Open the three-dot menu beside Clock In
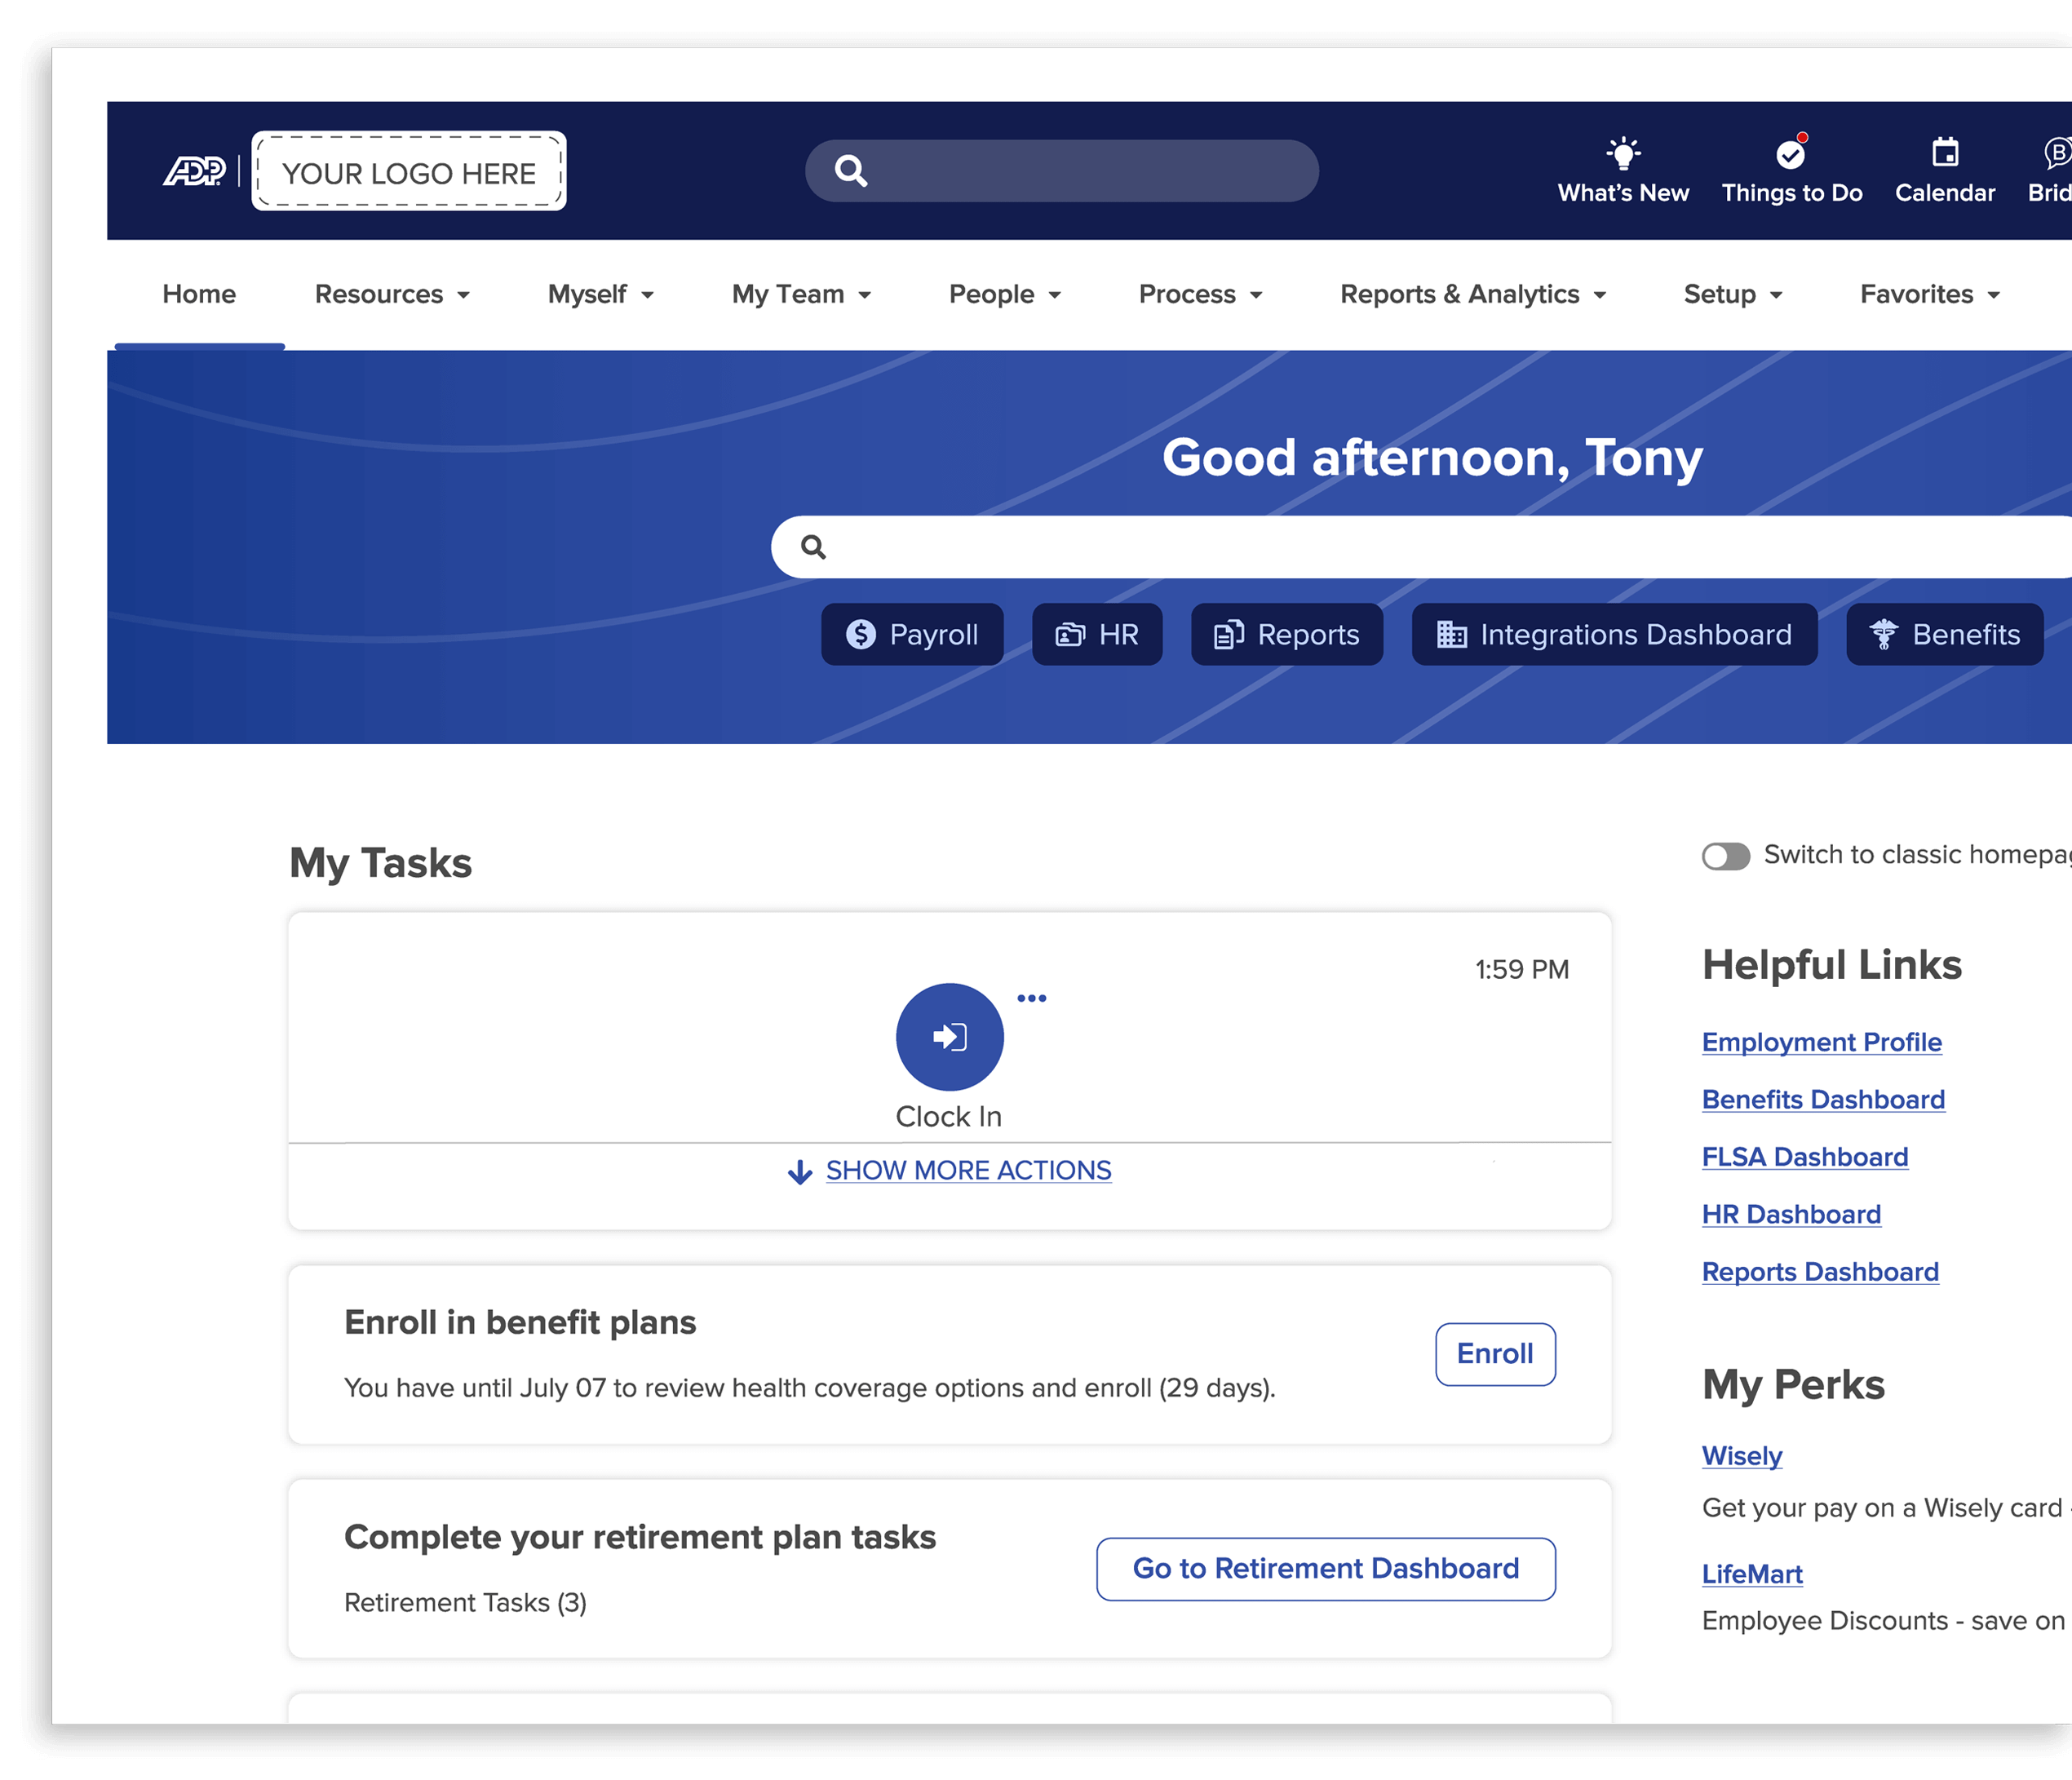 (x=1031, y=998)
